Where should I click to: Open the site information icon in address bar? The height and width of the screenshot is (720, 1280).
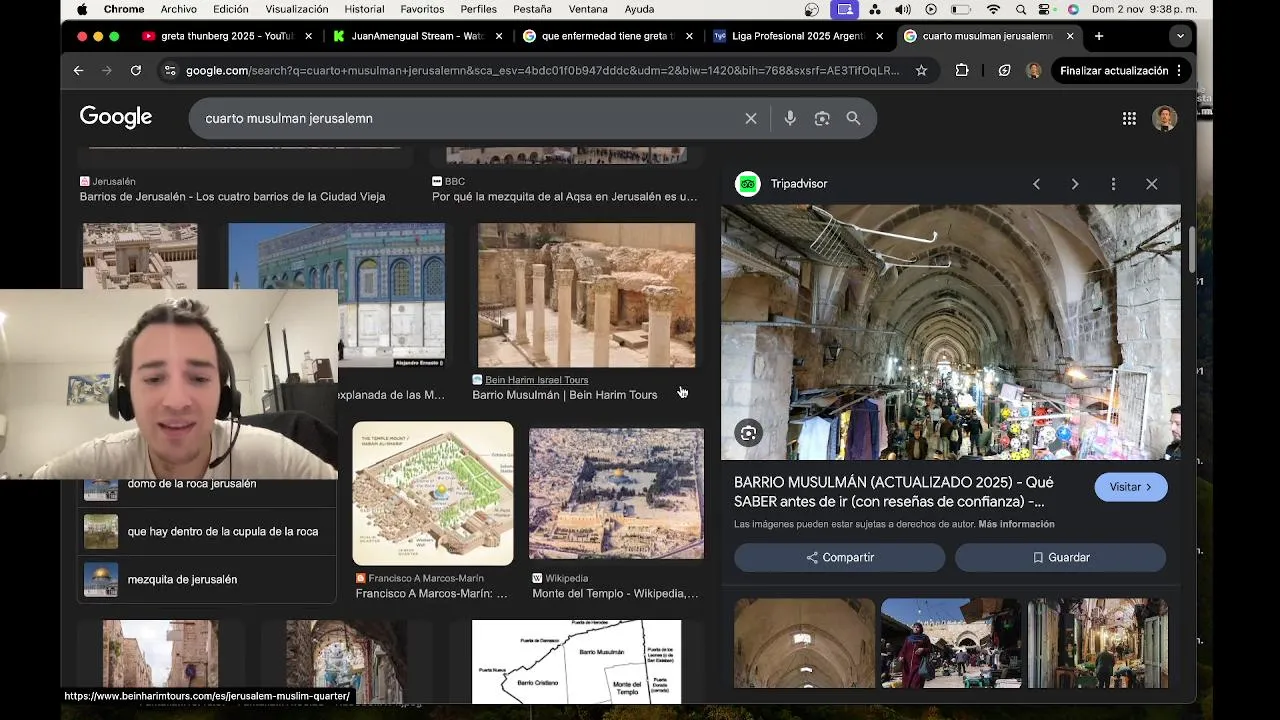point(170,71)
